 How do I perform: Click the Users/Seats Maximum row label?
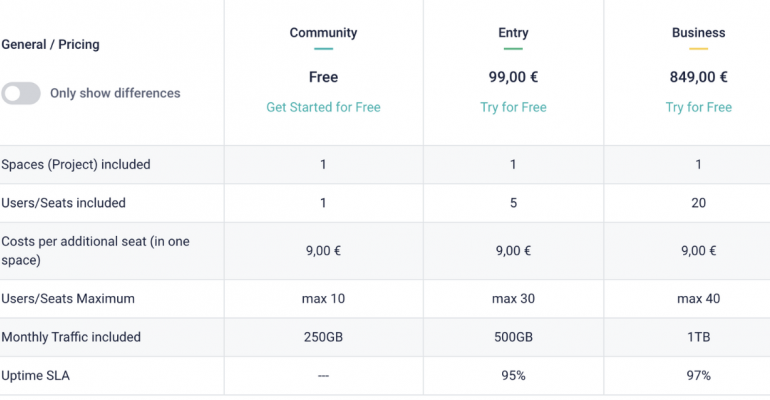[68, 298]
